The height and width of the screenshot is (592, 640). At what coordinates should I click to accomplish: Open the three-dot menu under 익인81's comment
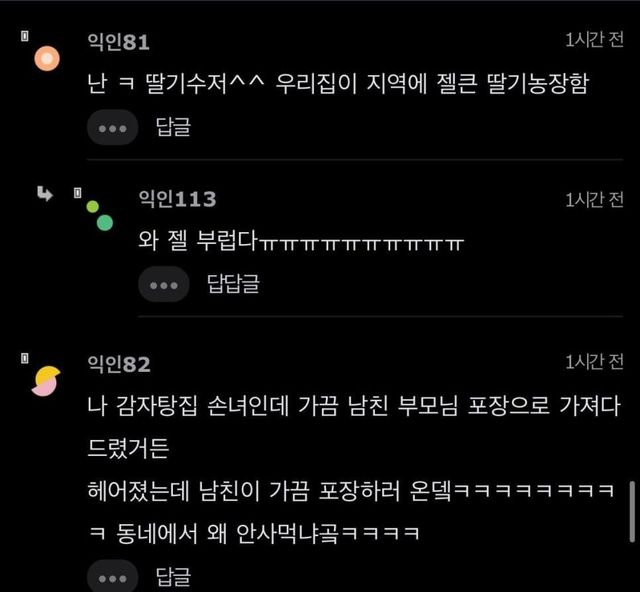click(x=113, y=127)
